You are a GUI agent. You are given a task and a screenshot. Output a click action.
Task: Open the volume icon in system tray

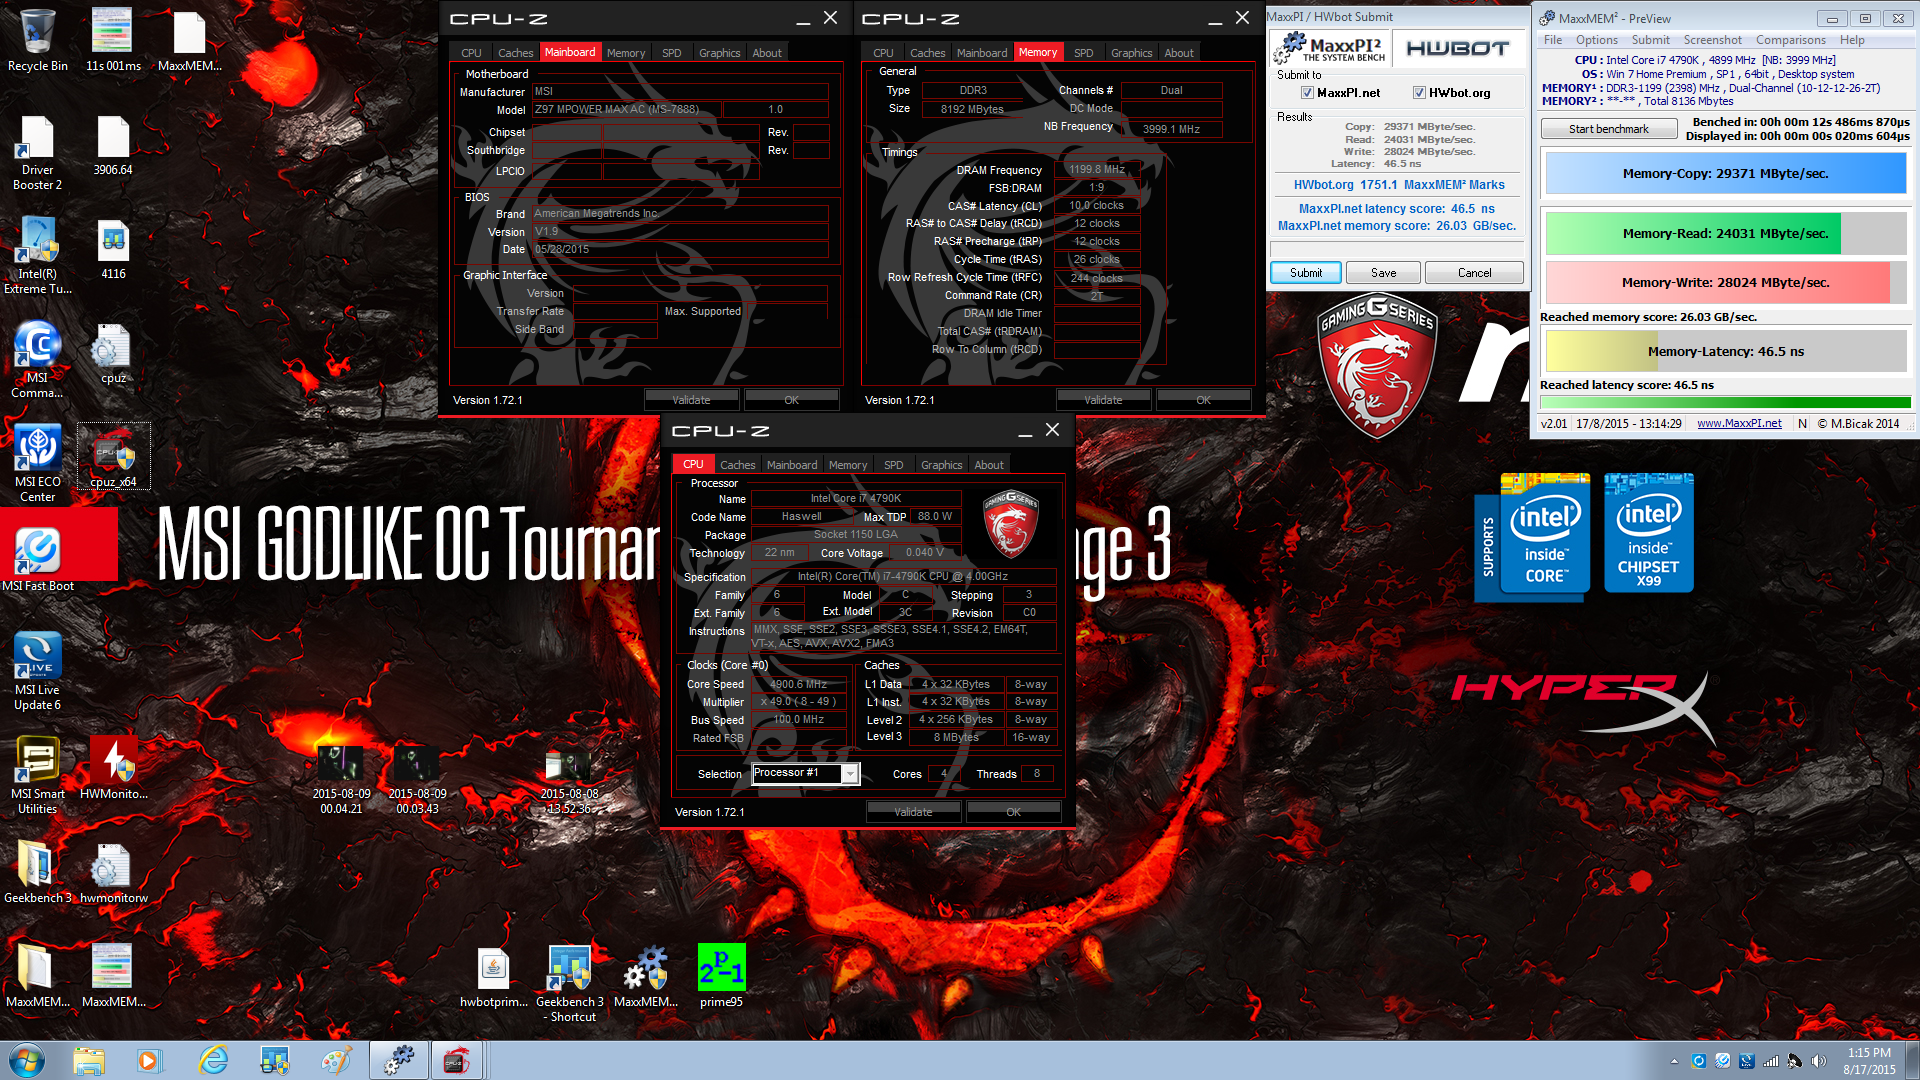click(1818, 1061)
